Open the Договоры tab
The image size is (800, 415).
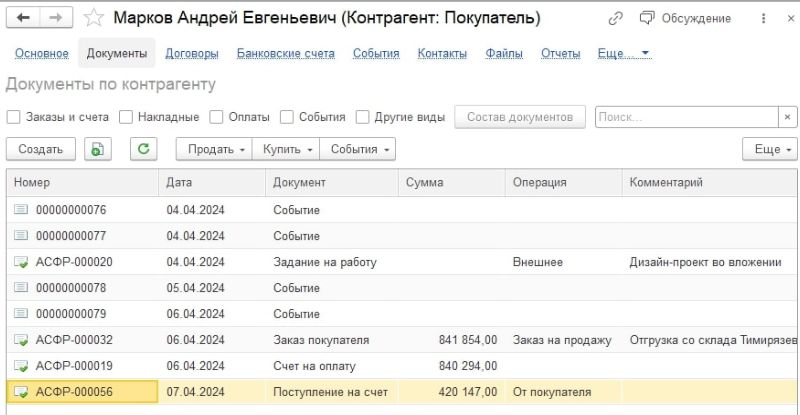point(192,53)
